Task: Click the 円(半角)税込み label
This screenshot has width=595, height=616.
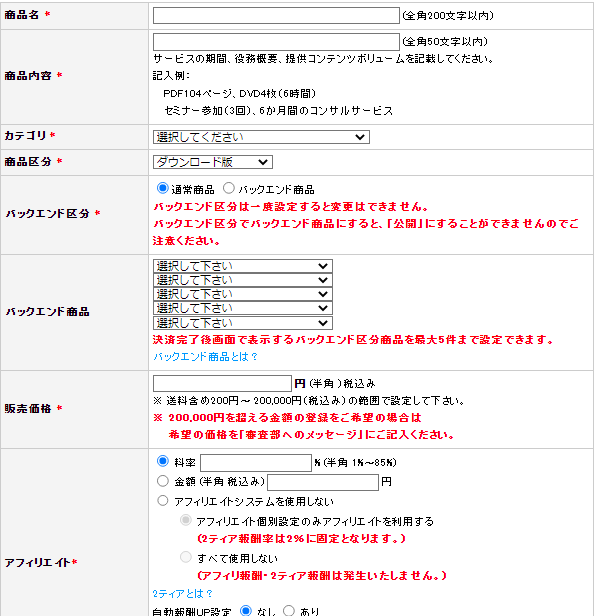Action: point(335,383)
